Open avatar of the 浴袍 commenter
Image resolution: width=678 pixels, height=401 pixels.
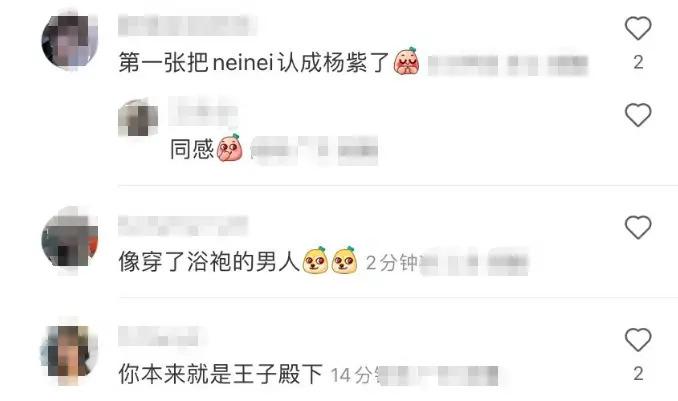click(x=70, y=240)
